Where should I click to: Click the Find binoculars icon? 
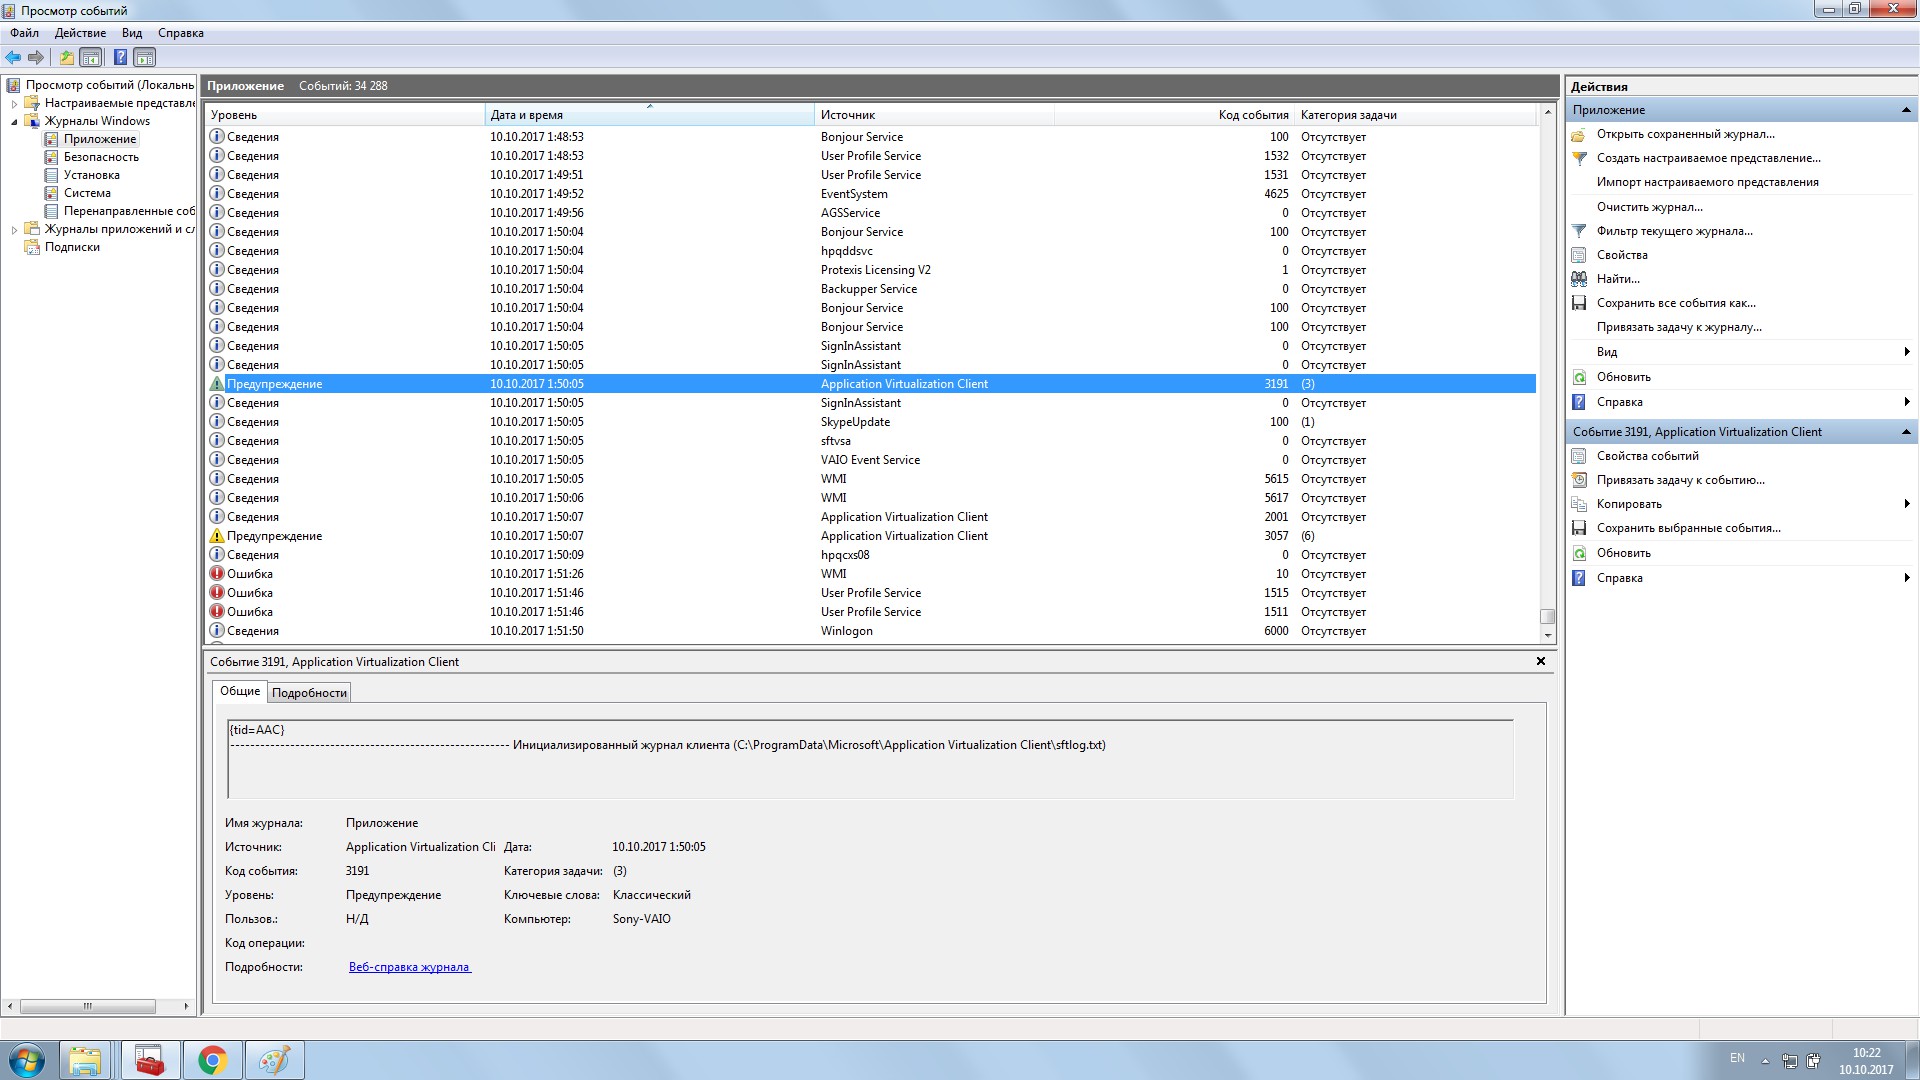tap(1579, 279)
